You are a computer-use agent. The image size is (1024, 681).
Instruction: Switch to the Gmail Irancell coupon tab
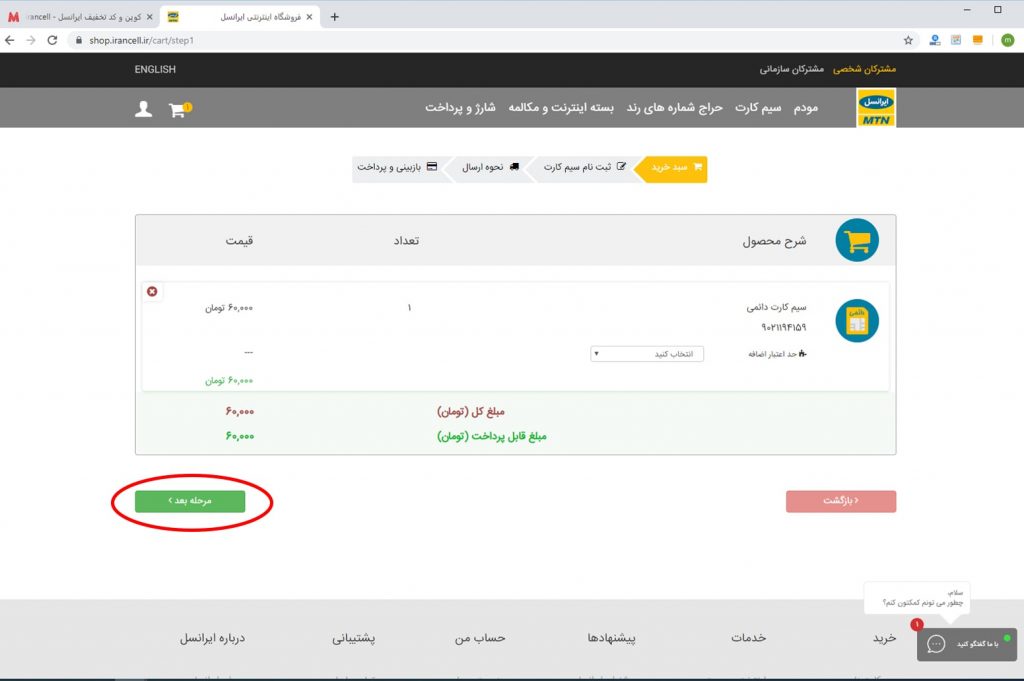tap(82, 17)
